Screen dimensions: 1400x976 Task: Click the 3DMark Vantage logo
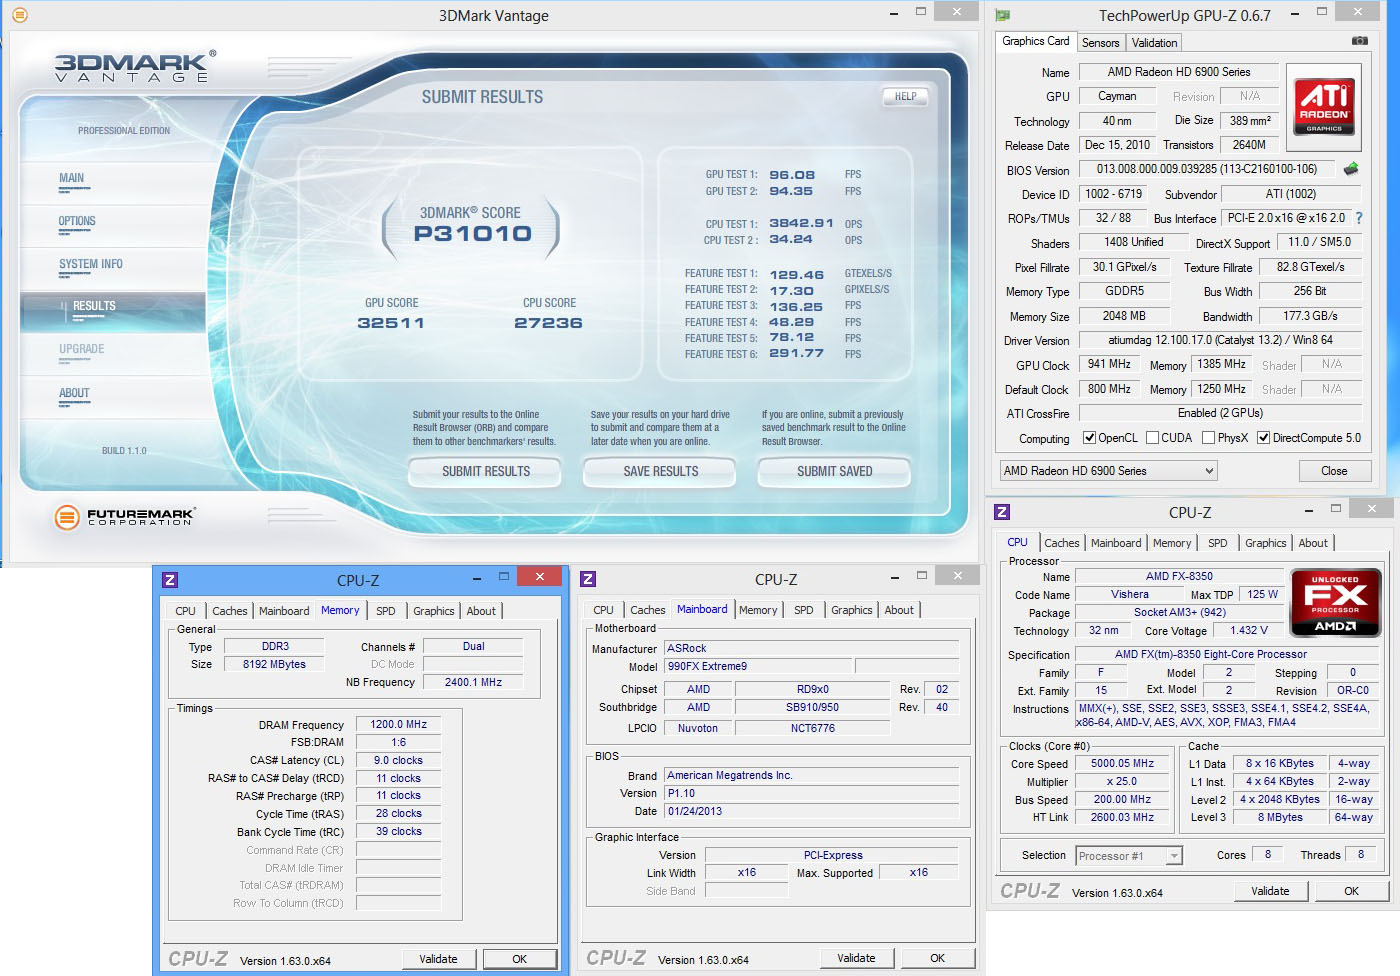134,66
